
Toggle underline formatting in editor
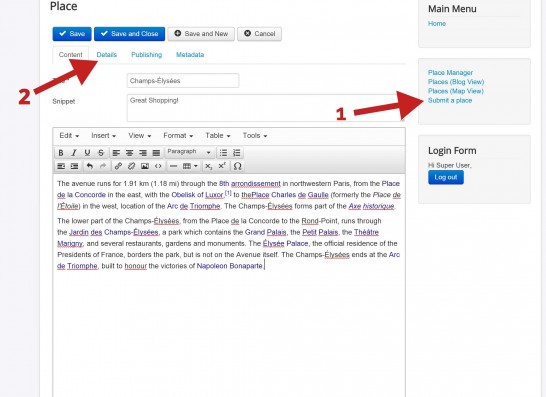click(87, 153)
